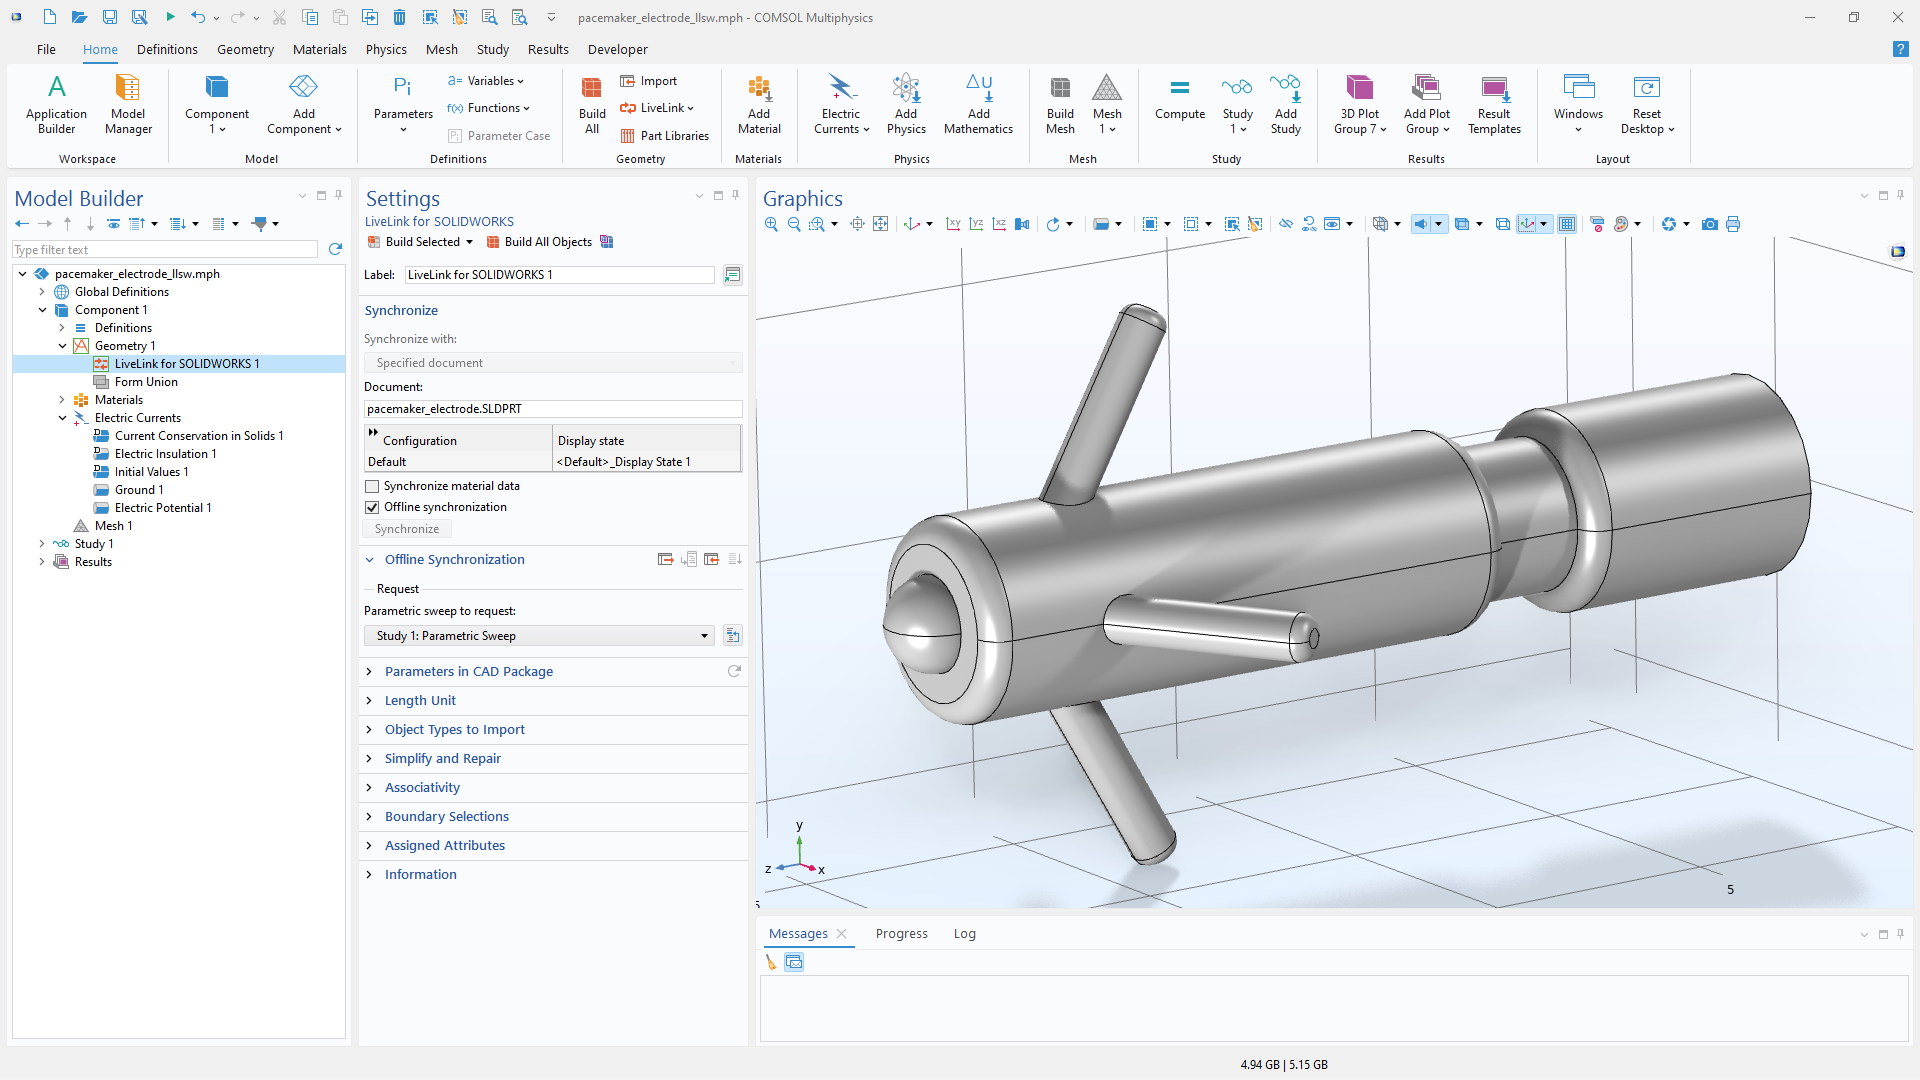Print the current graphics view
This screenshot has width=1920, height=1080.
[x=1733, y=224]
